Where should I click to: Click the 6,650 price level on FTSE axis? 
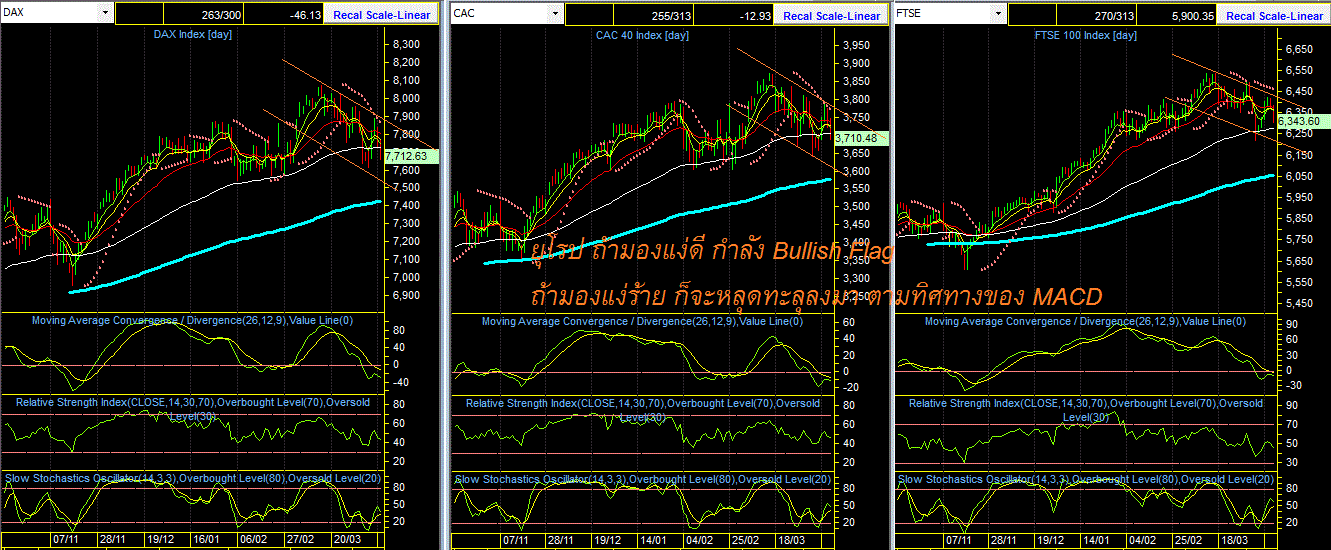pyautogui.click(x=1298, y=48)
